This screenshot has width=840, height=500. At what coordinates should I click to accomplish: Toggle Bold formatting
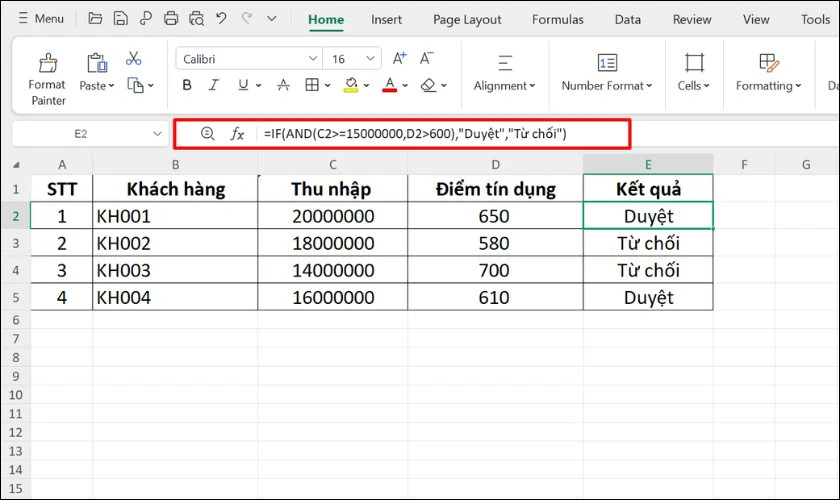tap(186, 85)
